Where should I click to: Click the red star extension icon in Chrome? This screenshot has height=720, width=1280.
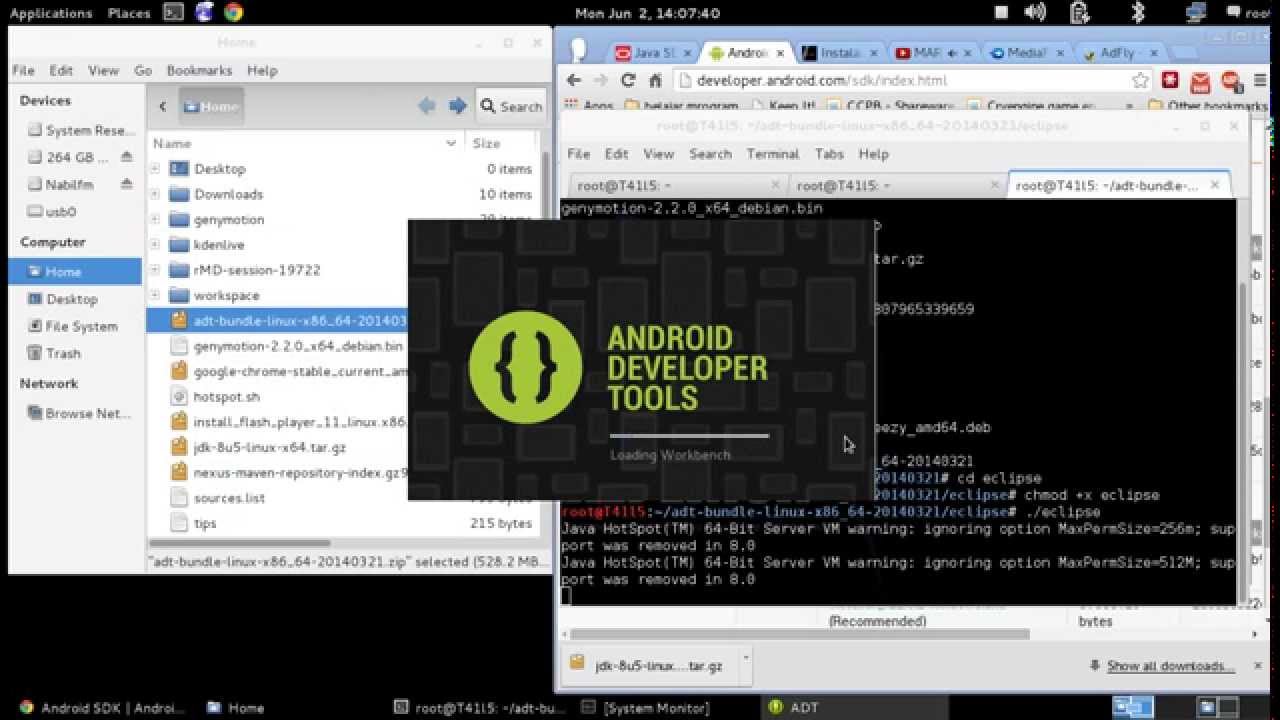[1170, 81]
